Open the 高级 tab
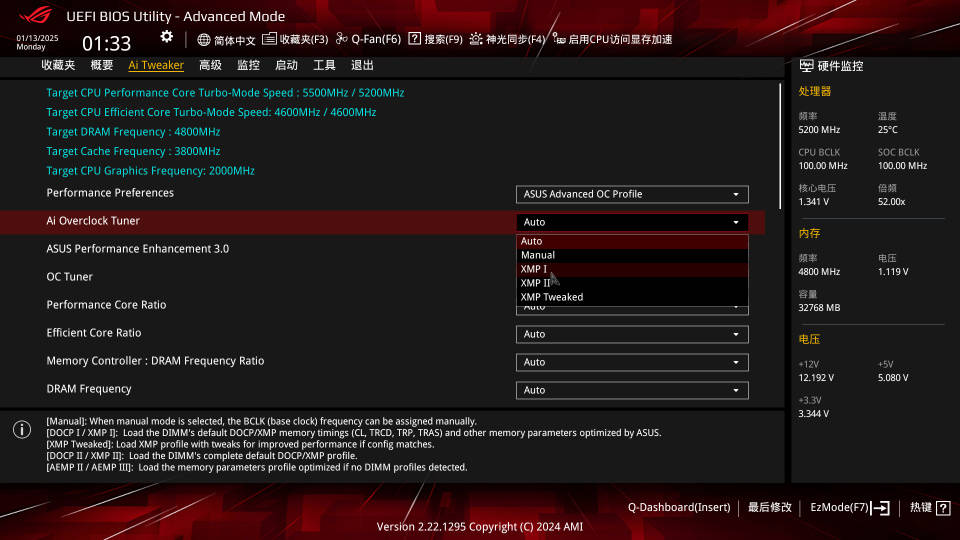Viewport: 960px width, 540px height. coord(211,65)
